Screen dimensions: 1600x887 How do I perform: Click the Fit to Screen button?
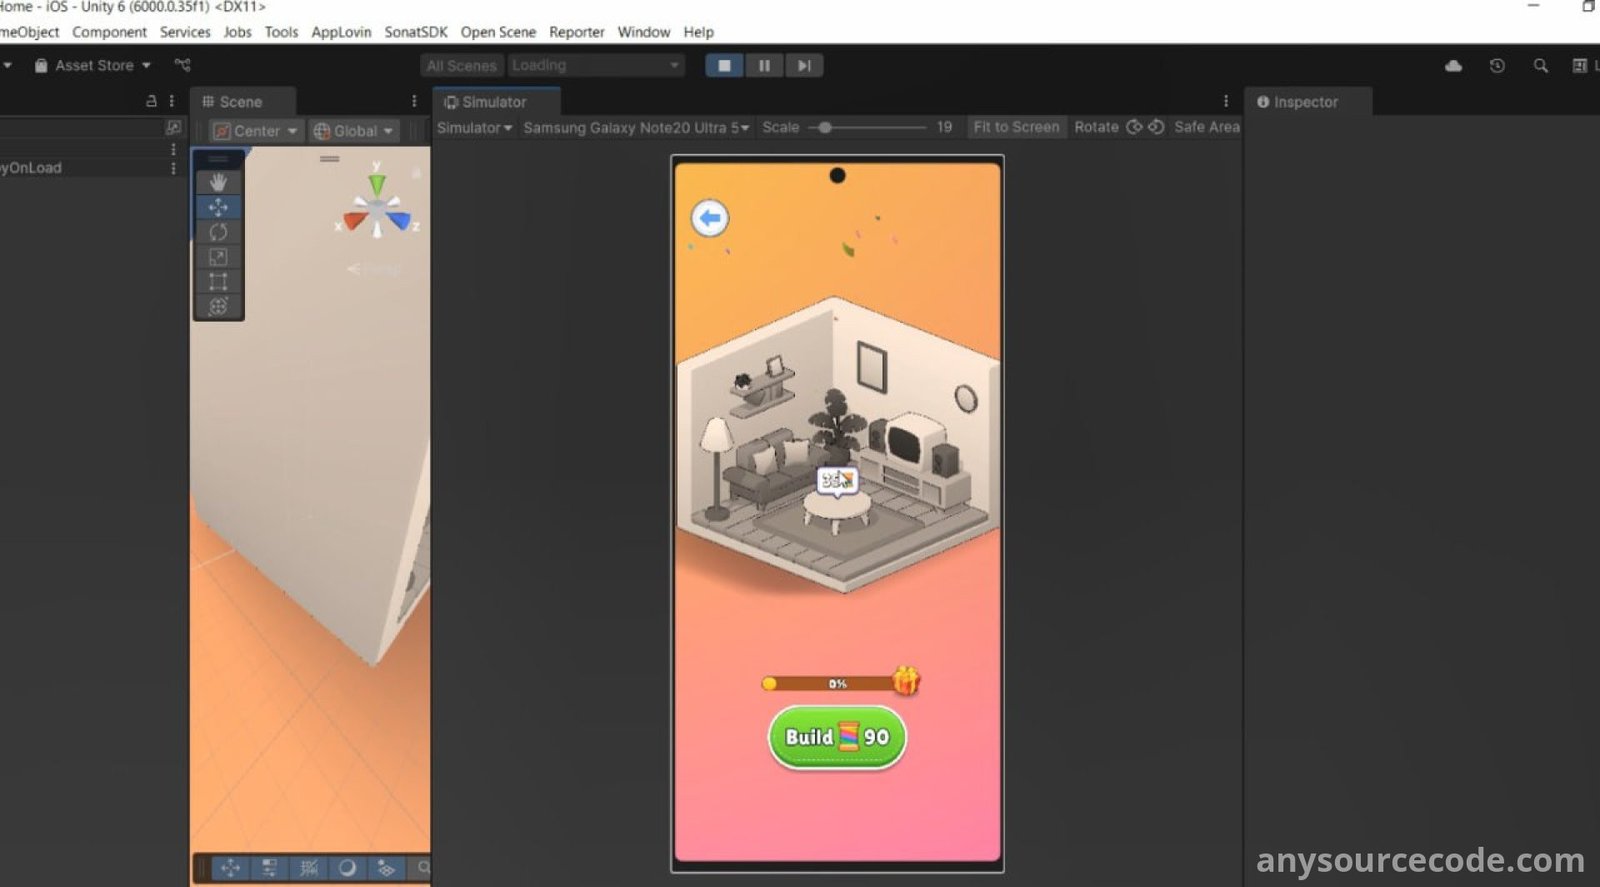[x=1015, y=127]
